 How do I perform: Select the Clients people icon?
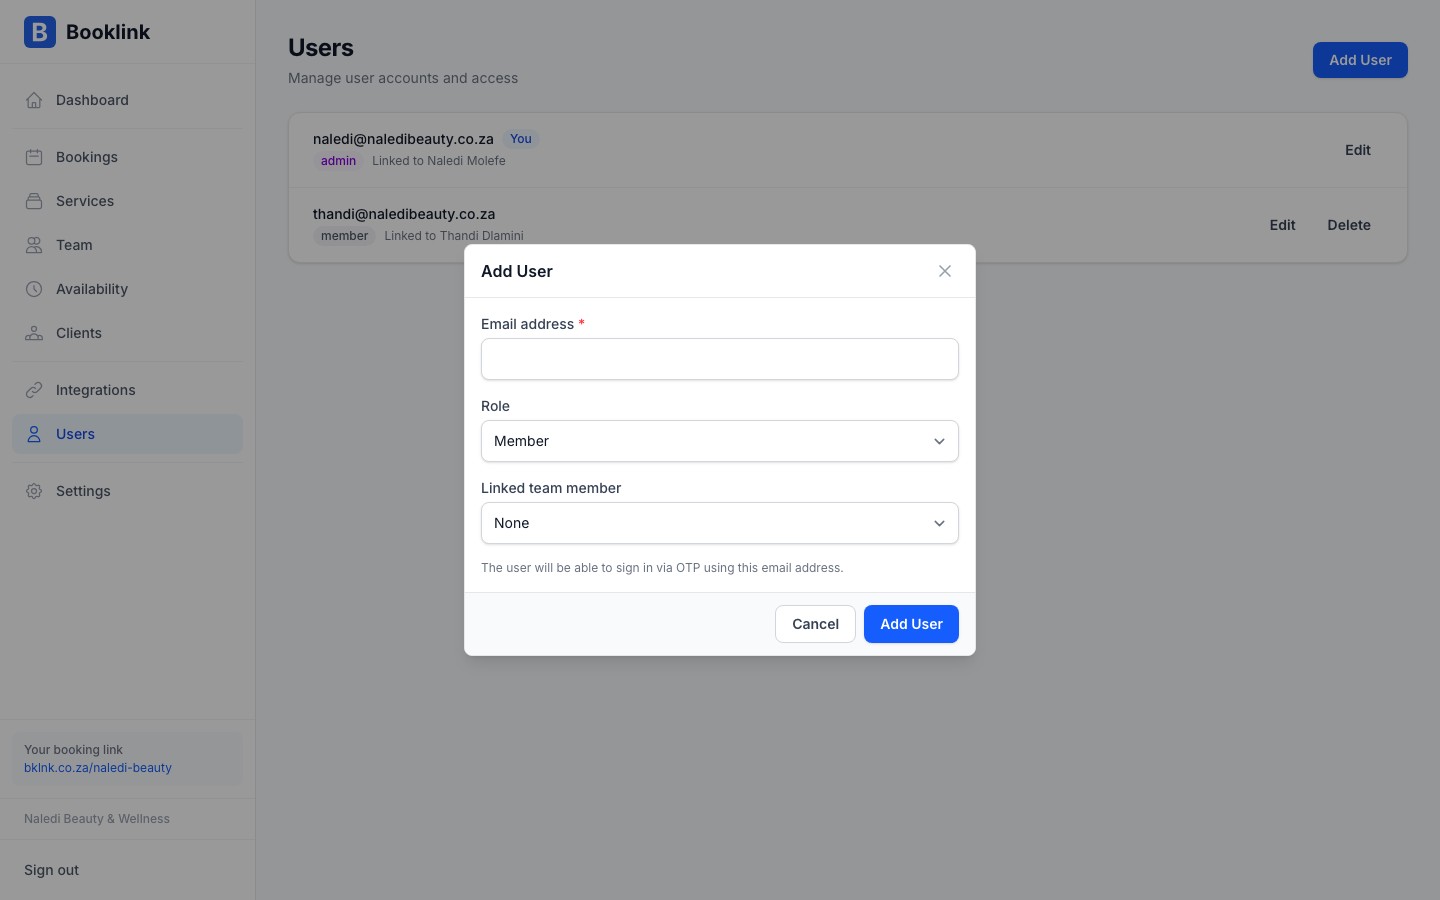(34, 333)
